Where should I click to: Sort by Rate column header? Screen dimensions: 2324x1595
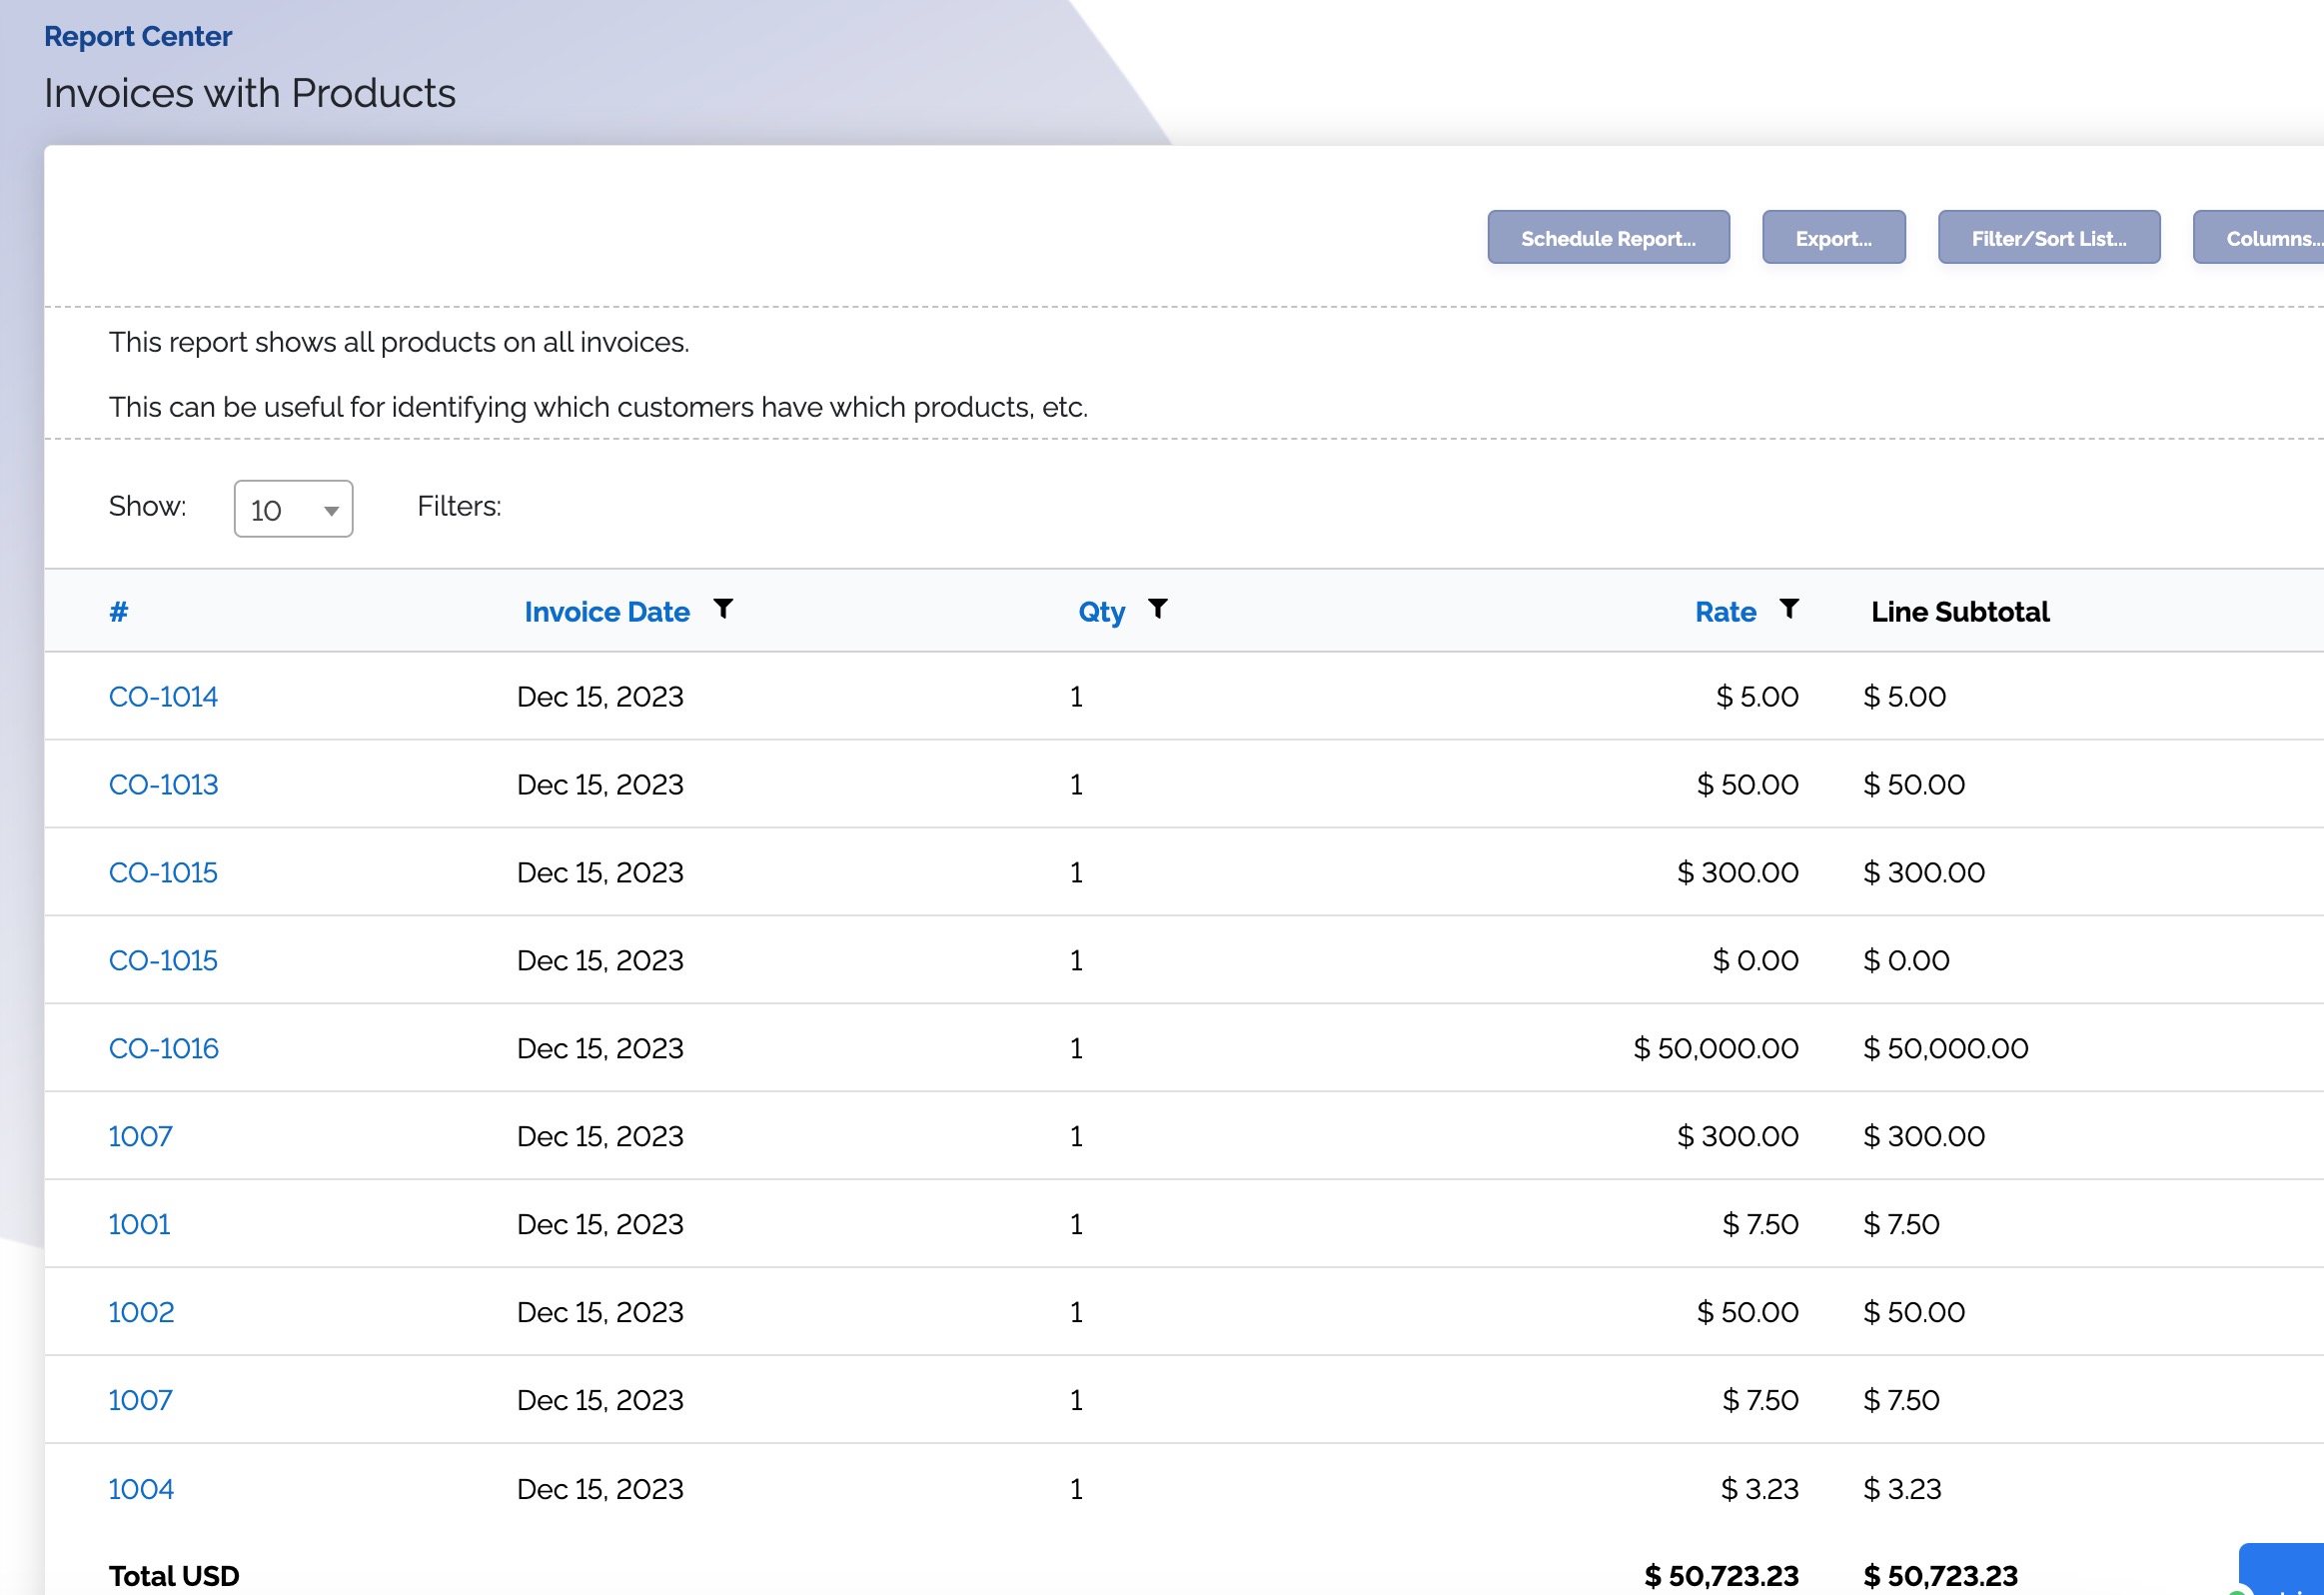(x=1725, y=612)
